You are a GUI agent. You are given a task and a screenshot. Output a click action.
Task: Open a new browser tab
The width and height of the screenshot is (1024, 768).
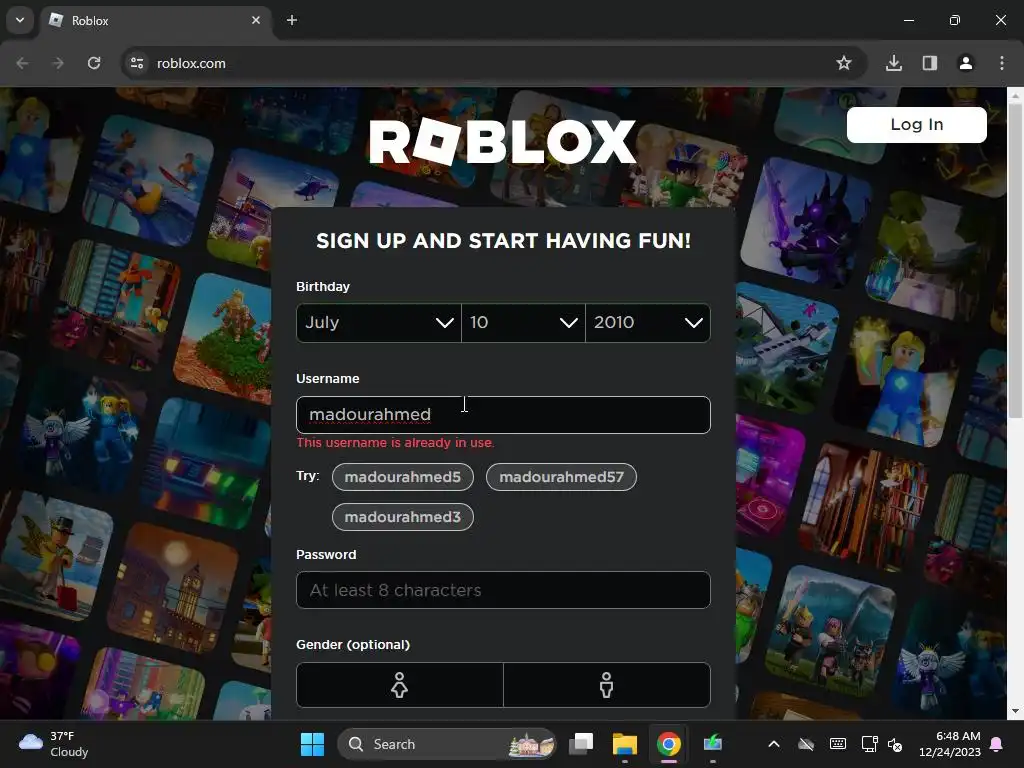tap(292, 20)
